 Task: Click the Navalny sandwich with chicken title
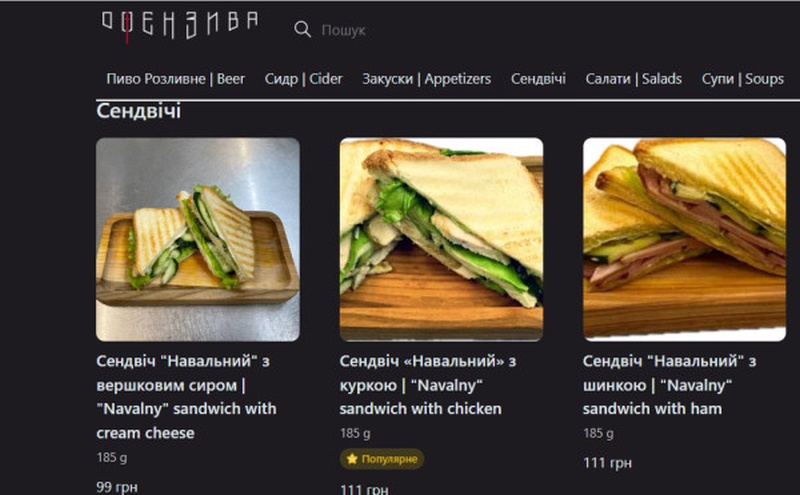tap(428, 385)
